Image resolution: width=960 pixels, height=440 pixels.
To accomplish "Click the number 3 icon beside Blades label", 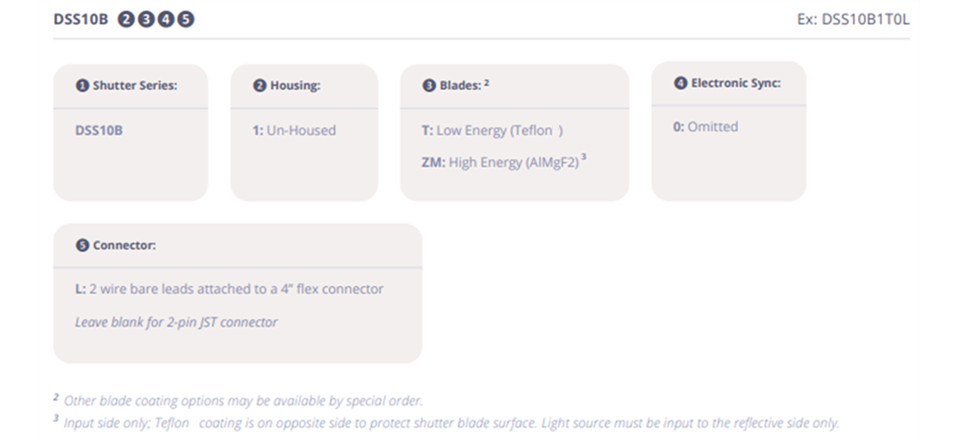I will pos(430,85).
